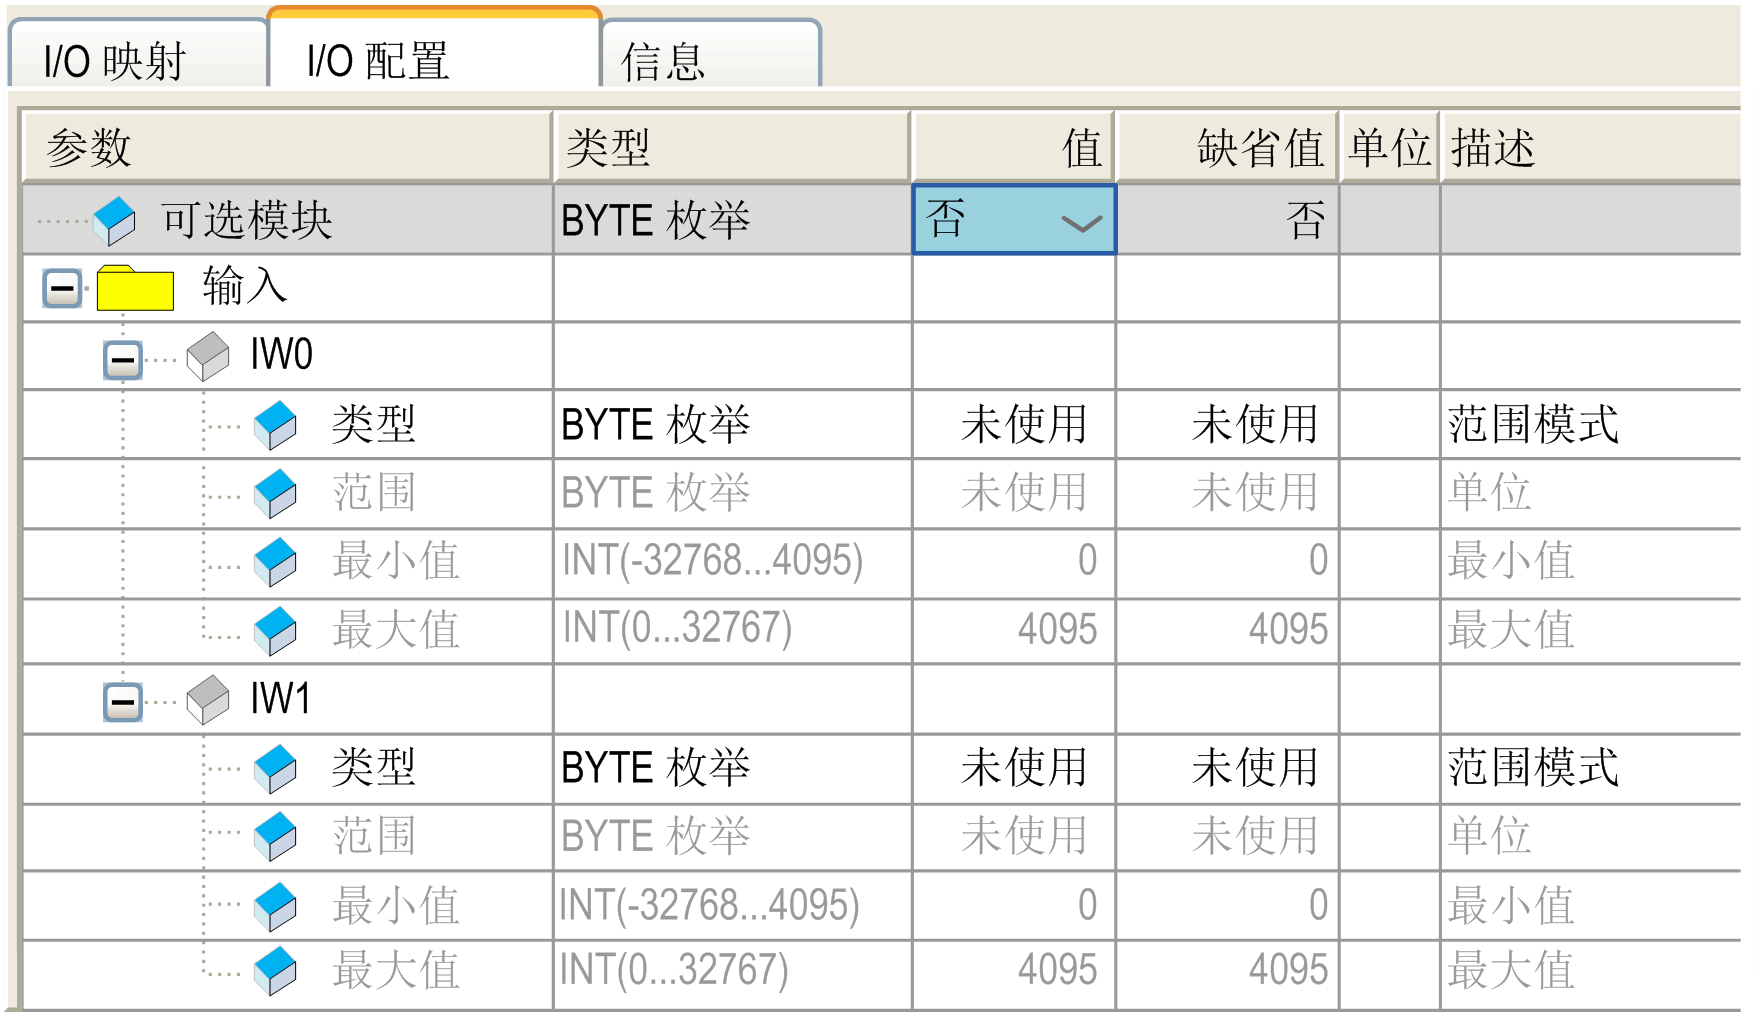Click the gray cube icon for IW1
Viewport: 1758px width, 1013px height.
pos(208,699)
